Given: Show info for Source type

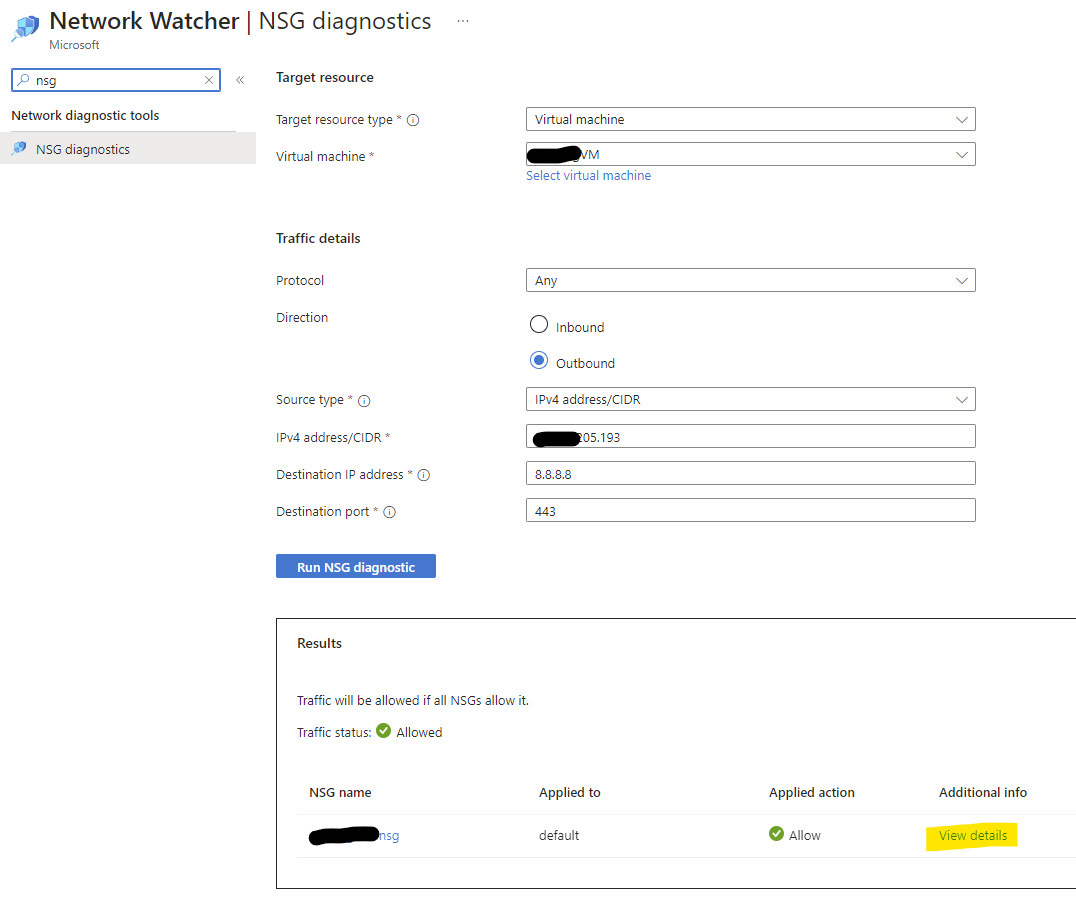Looking at the screenshot, I should [x=364, y=401].
